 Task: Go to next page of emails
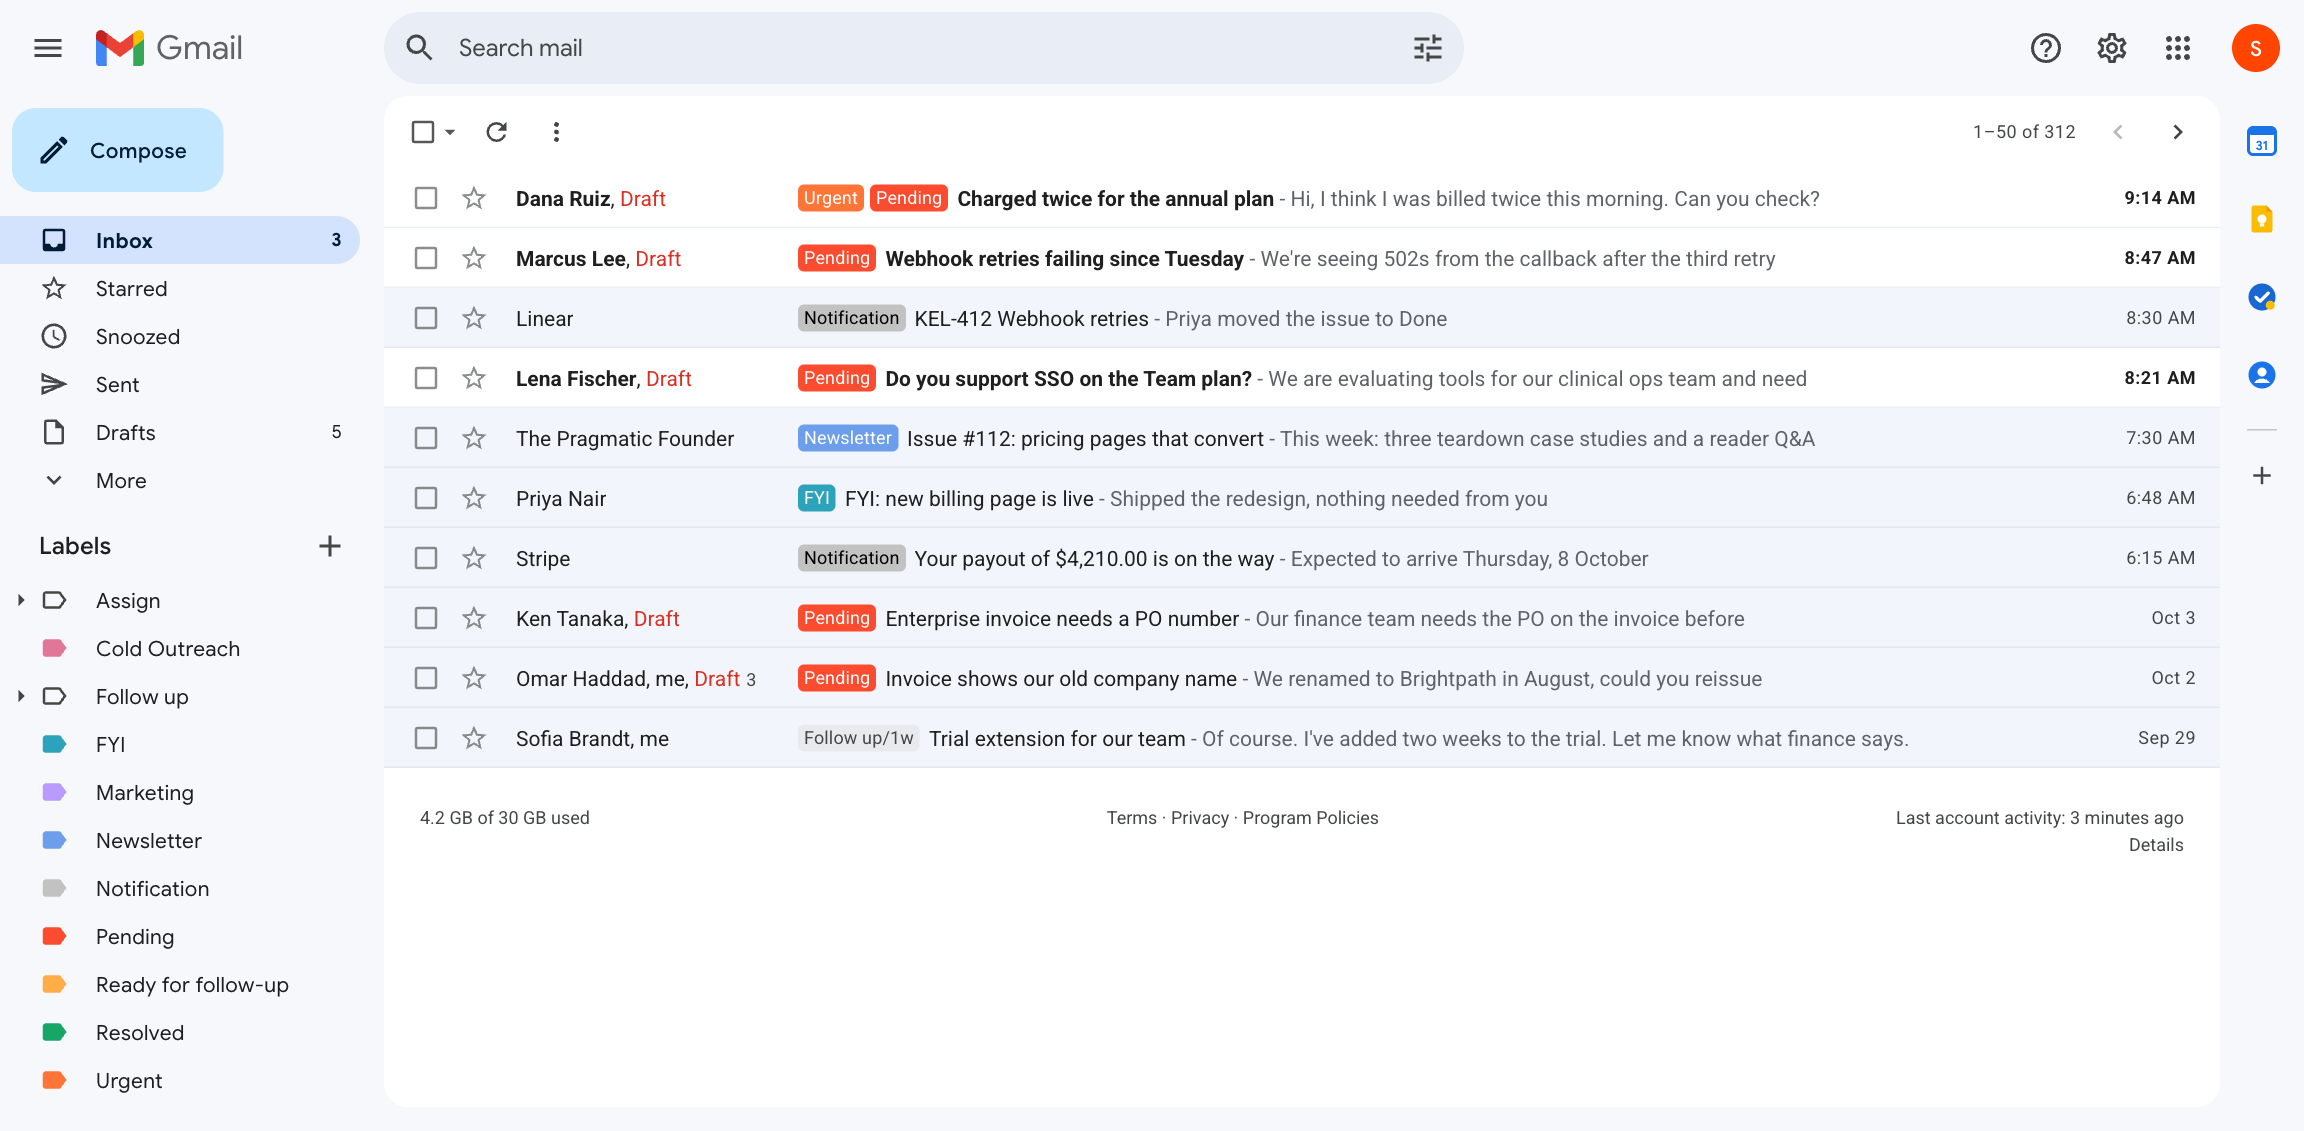coord(2177,132)
